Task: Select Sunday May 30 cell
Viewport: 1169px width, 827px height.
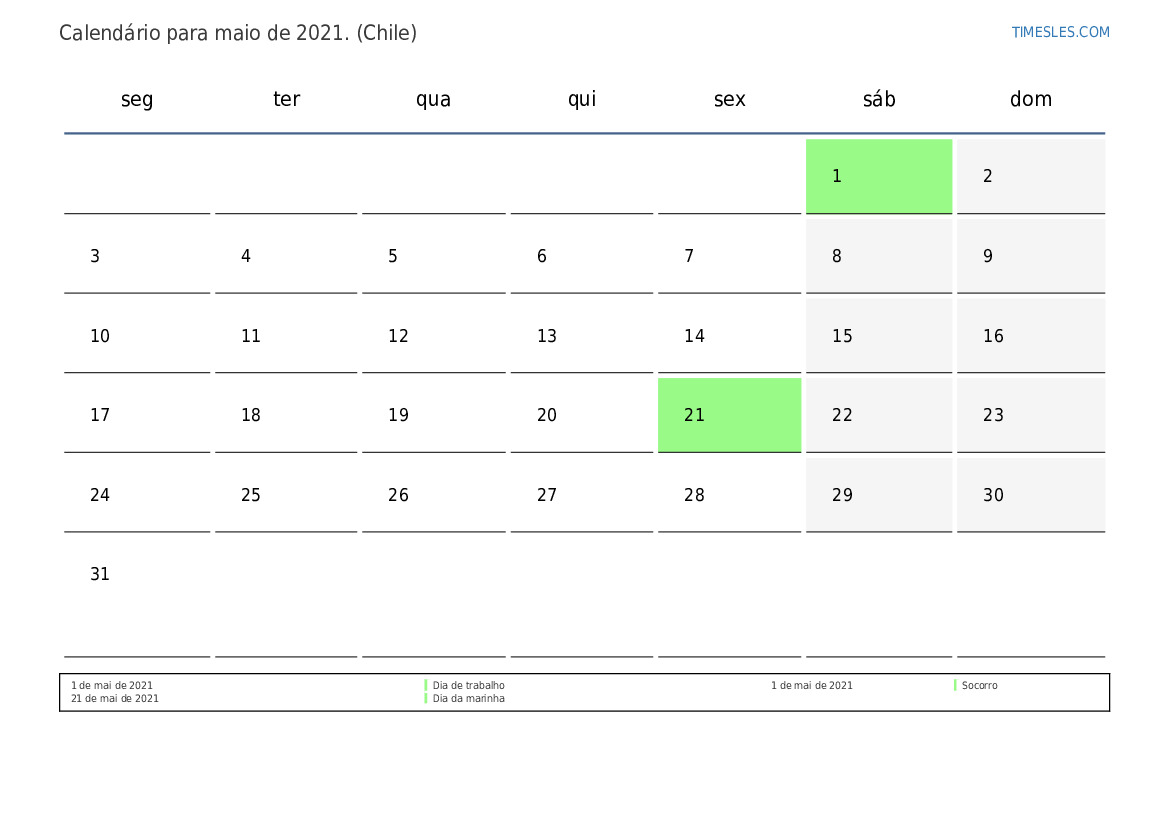Action: coord(1030,495)
